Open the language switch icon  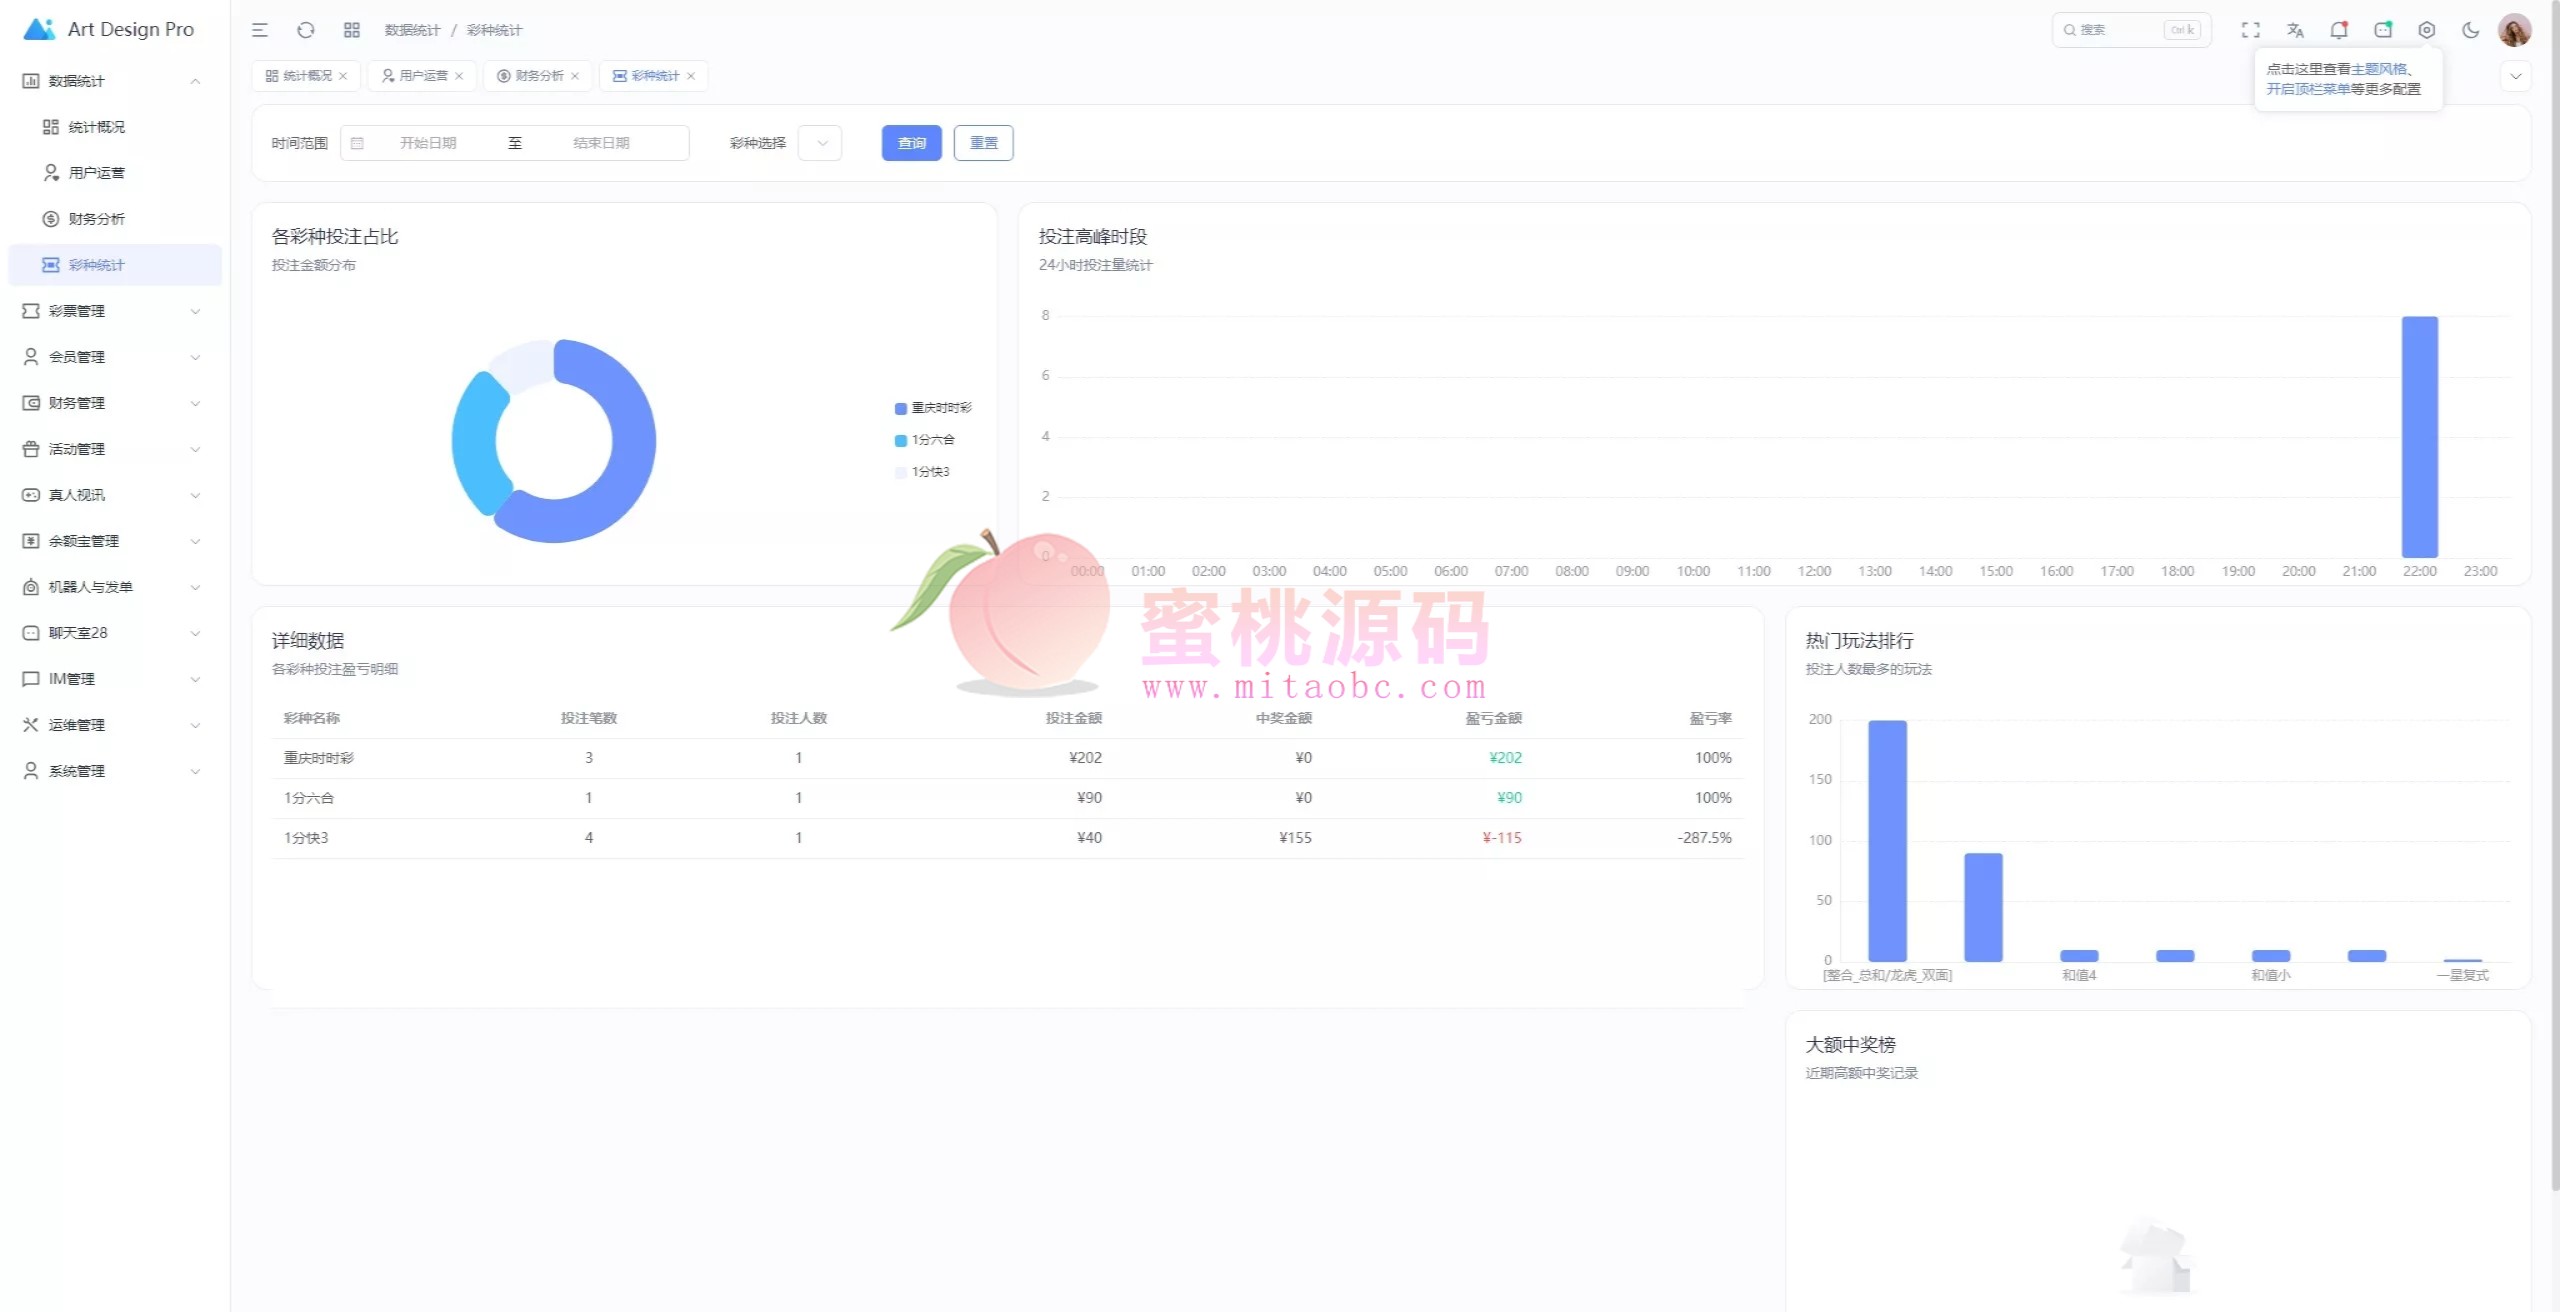click(2295, 30)
